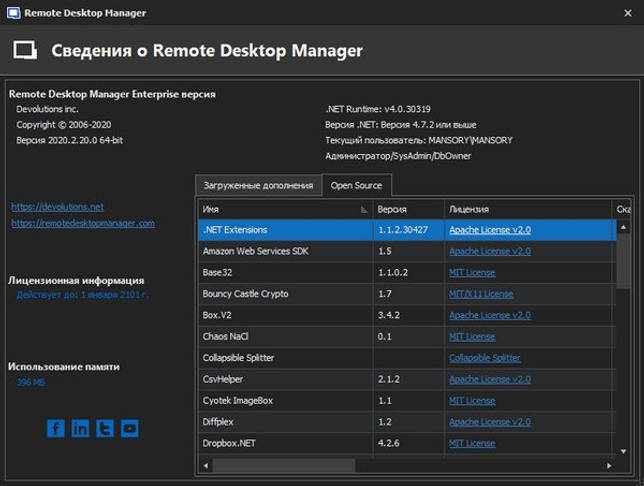Open Apache License link for Box.V2
The width and height of the screenshot is (644, 486).
(490, 315)
